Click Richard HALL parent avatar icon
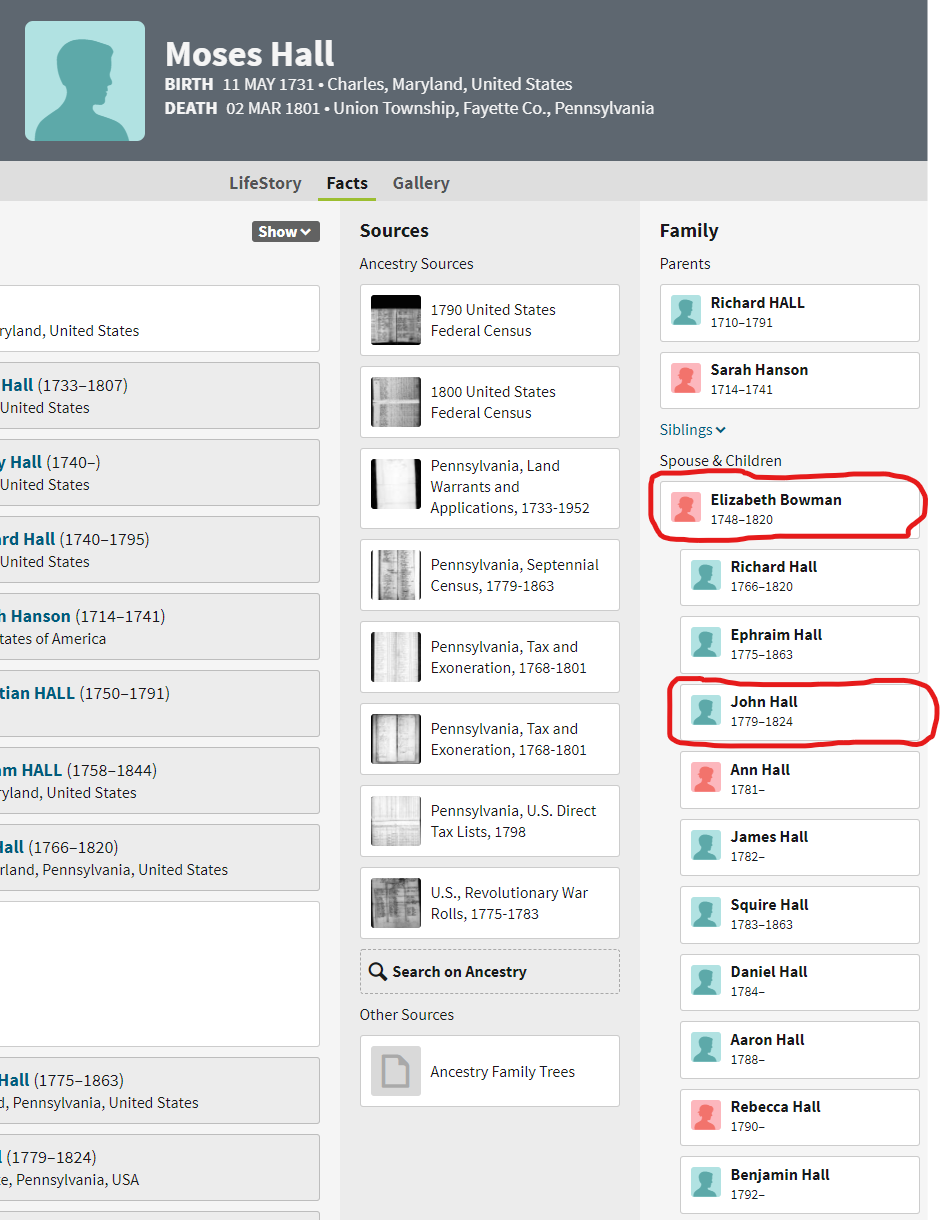 coord(686,312)
